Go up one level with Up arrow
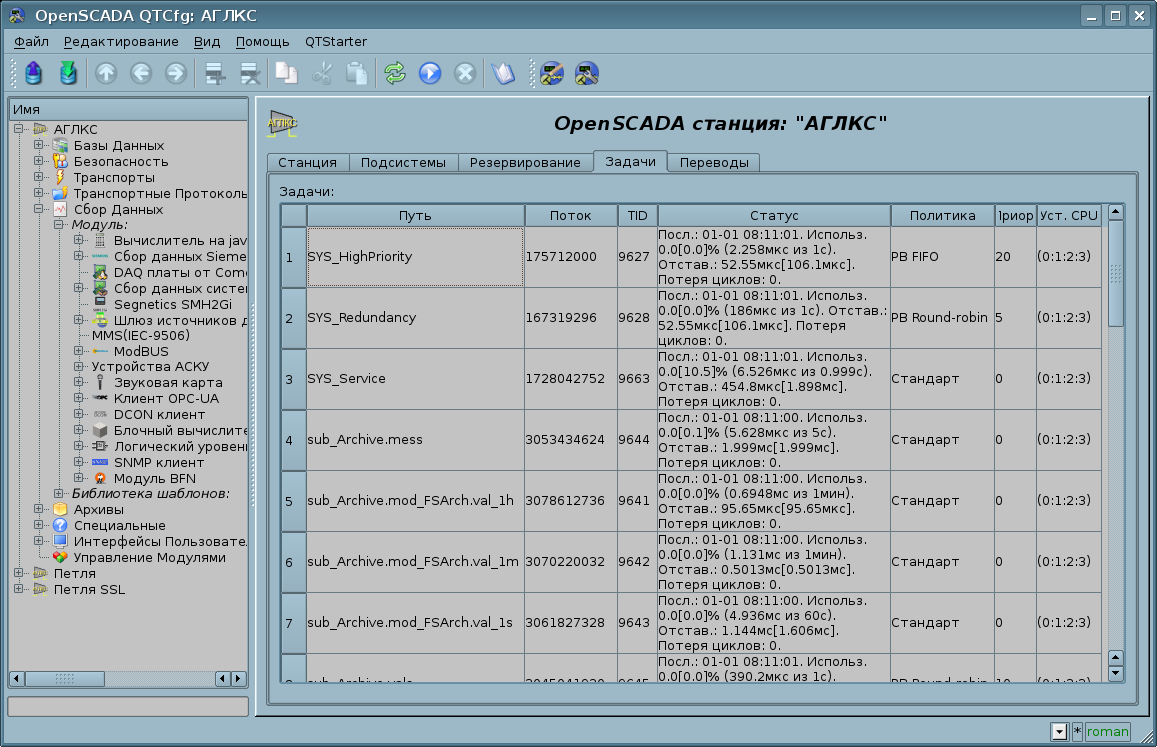This screenshot has height=747, width=1157. click(x=106, y=73)
